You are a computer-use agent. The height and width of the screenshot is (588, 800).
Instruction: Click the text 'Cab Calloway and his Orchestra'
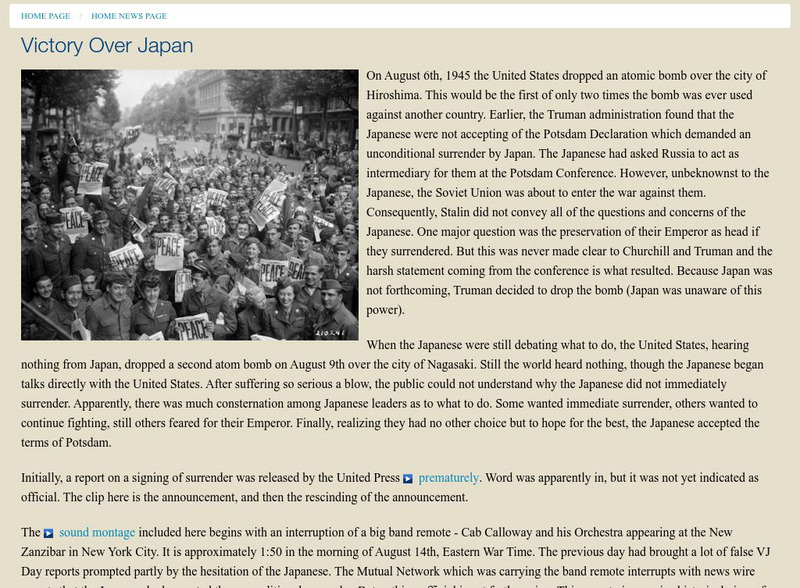(542, 532)
